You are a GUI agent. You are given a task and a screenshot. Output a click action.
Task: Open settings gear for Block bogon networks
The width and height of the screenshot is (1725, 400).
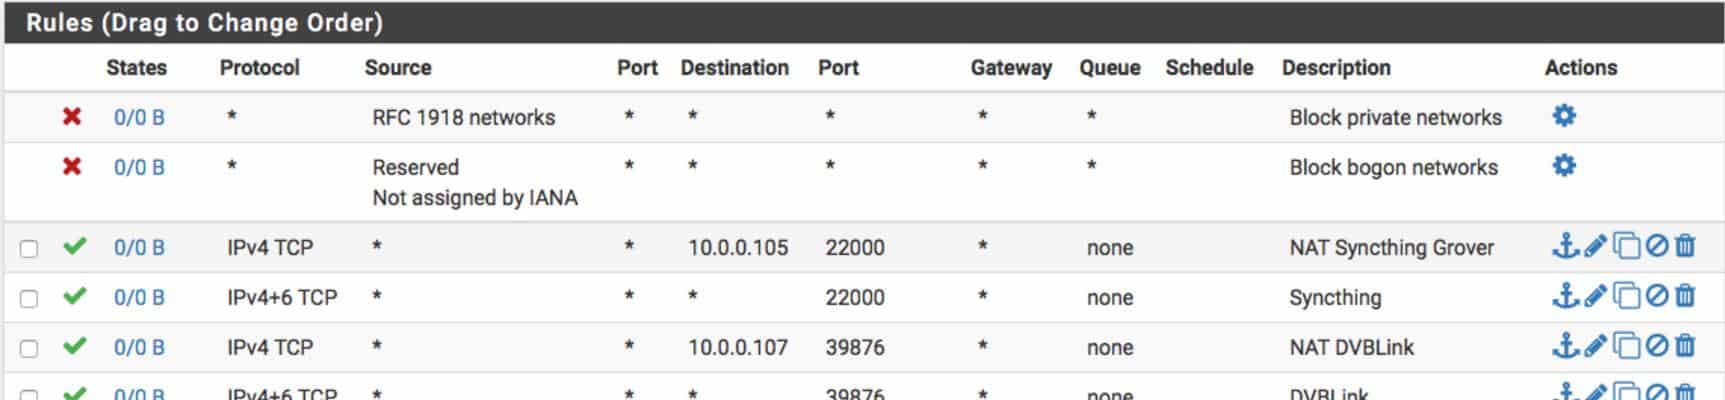point(1564,166)
